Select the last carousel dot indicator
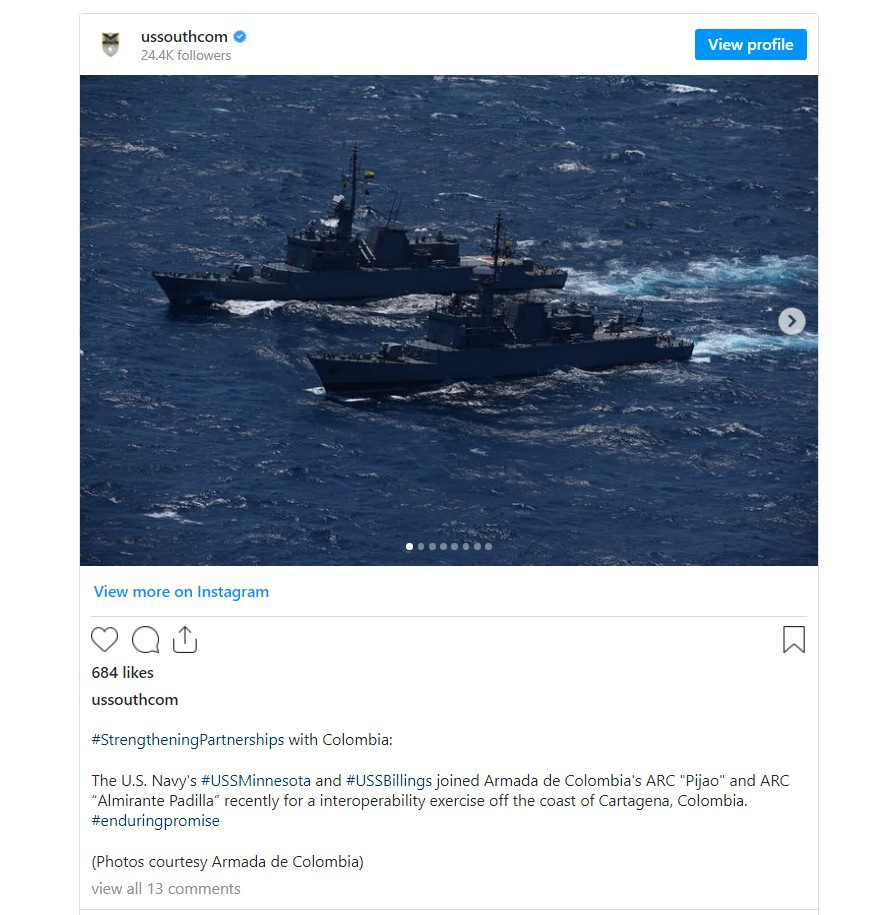This screenshot has width=886, height=915. pyautogui.click(x=489, y=547)
